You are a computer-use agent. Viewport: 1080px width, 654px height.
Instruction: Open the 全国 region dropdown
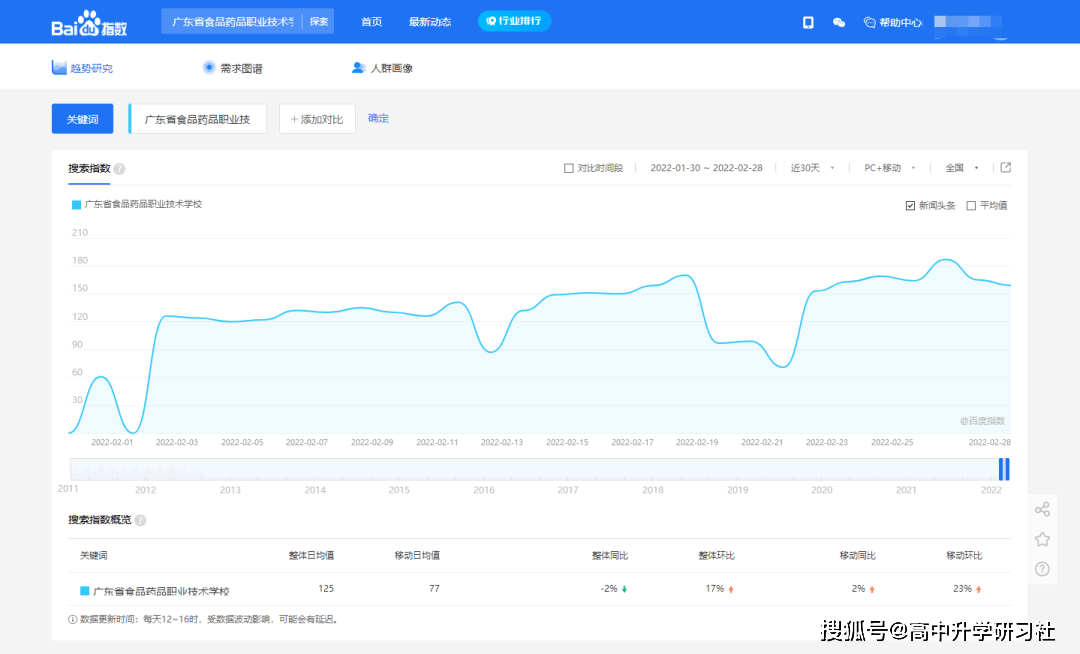pyautogui.click(x=961, y=168)
